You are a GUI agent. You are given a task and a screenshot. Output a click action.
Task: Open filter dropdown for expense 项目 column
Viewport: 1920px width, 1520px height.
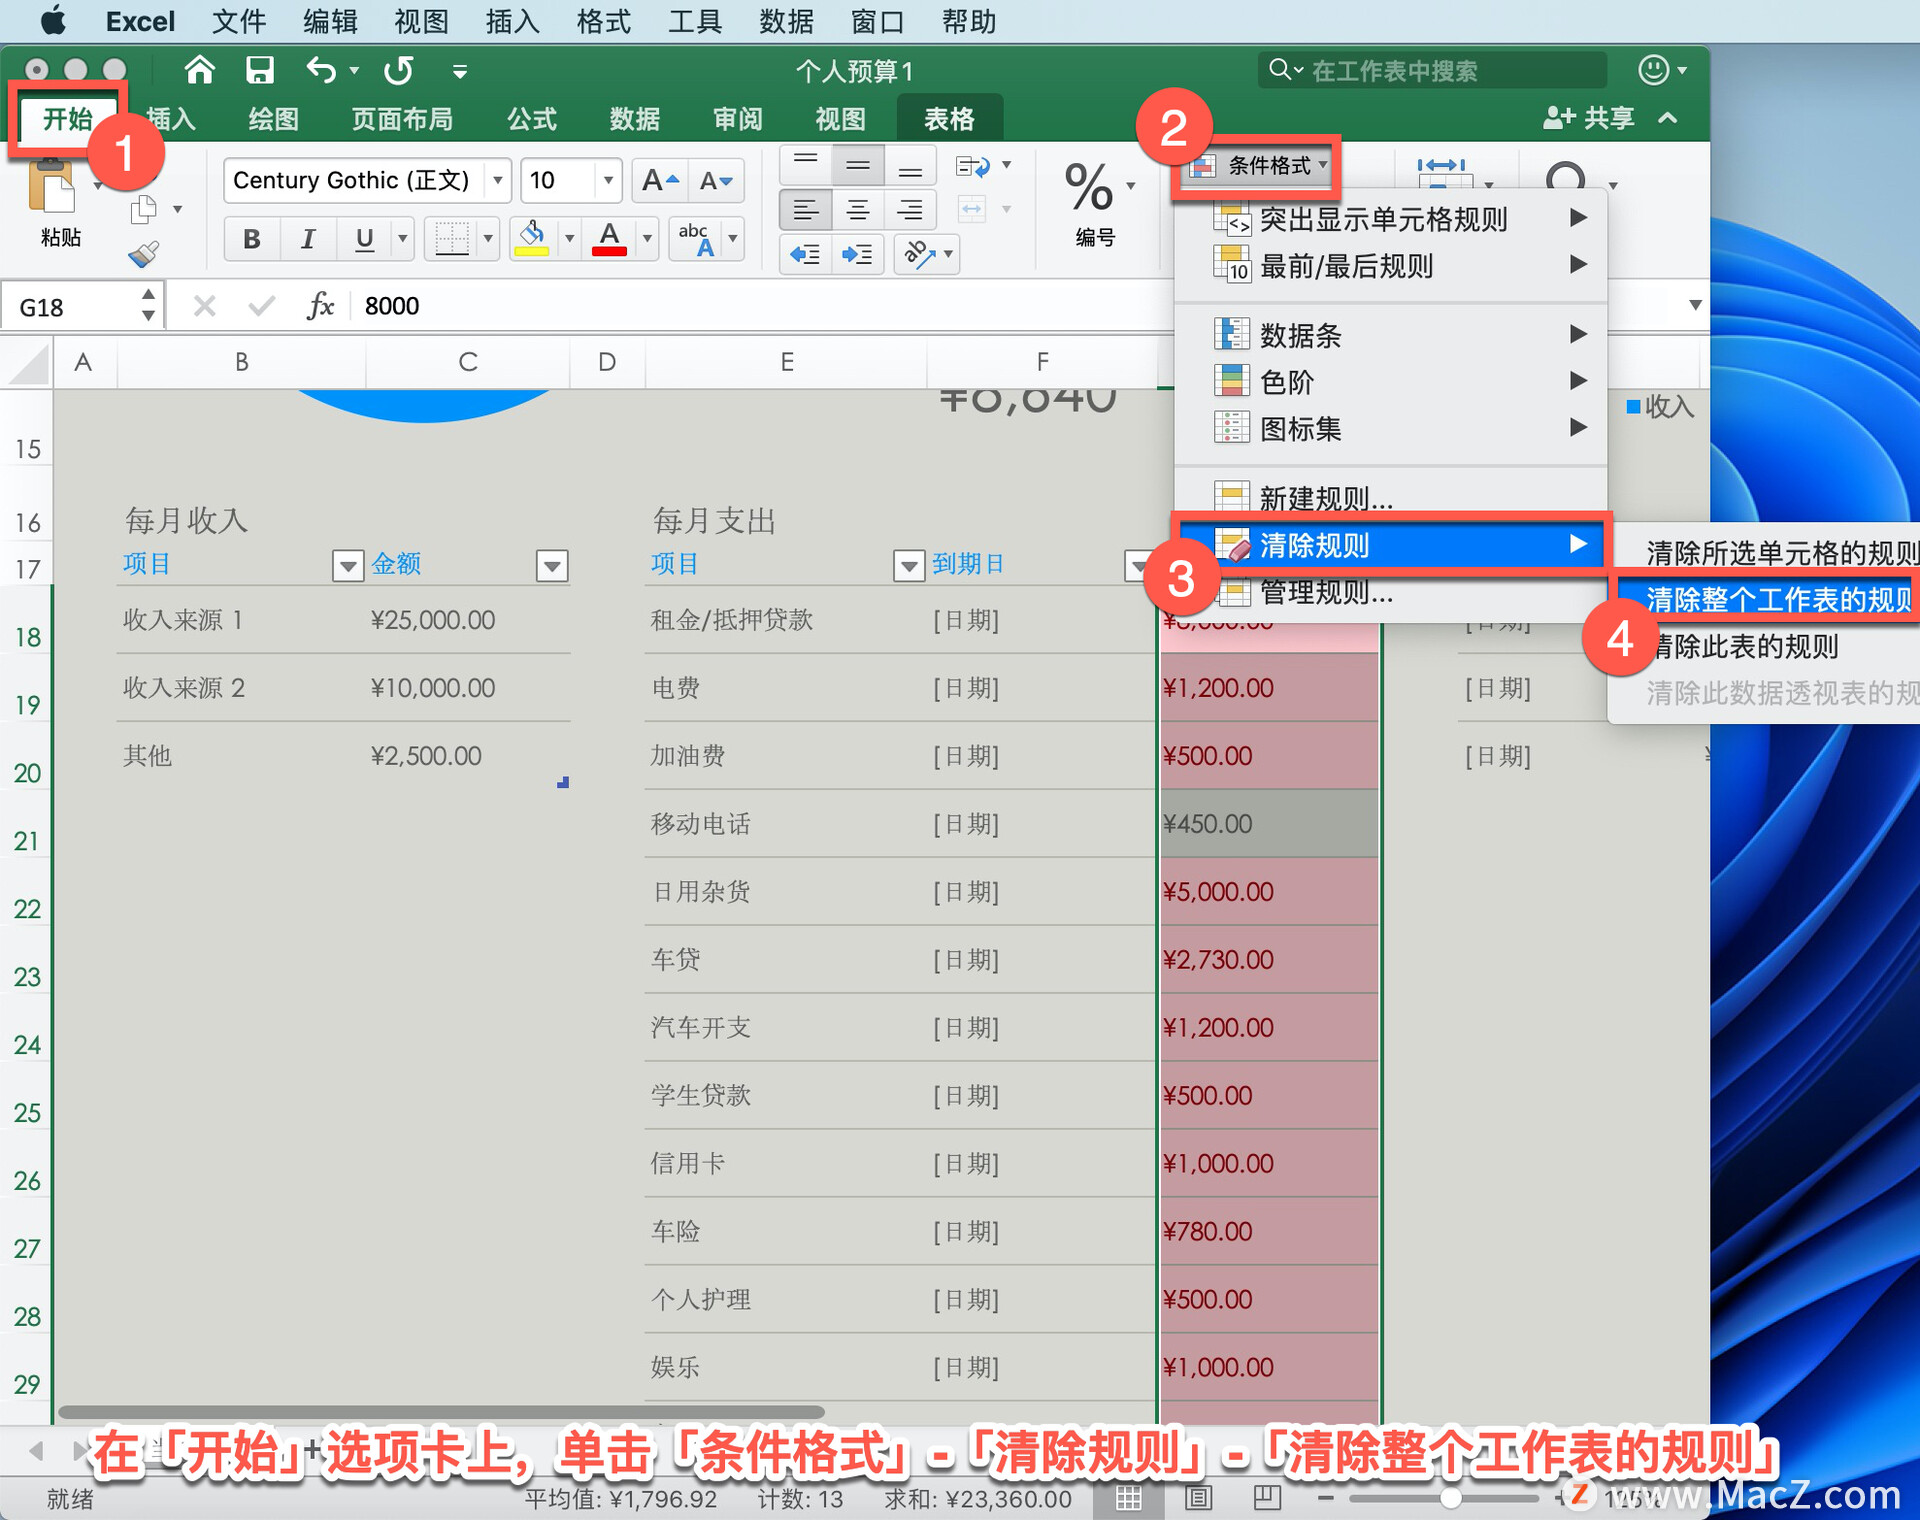pos(908,566)
